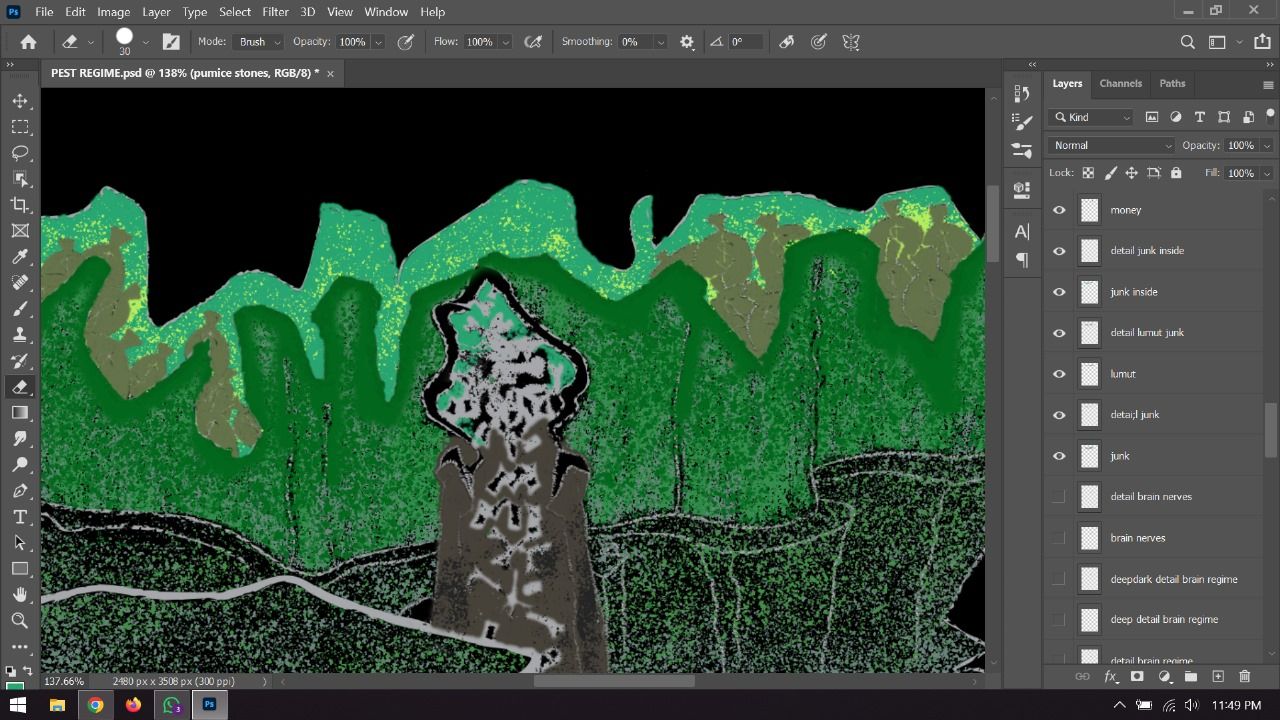Open the Opacity slider dropdown in options bar
This screenshot has height=720, width=1280.
click(x=378, y=42)
